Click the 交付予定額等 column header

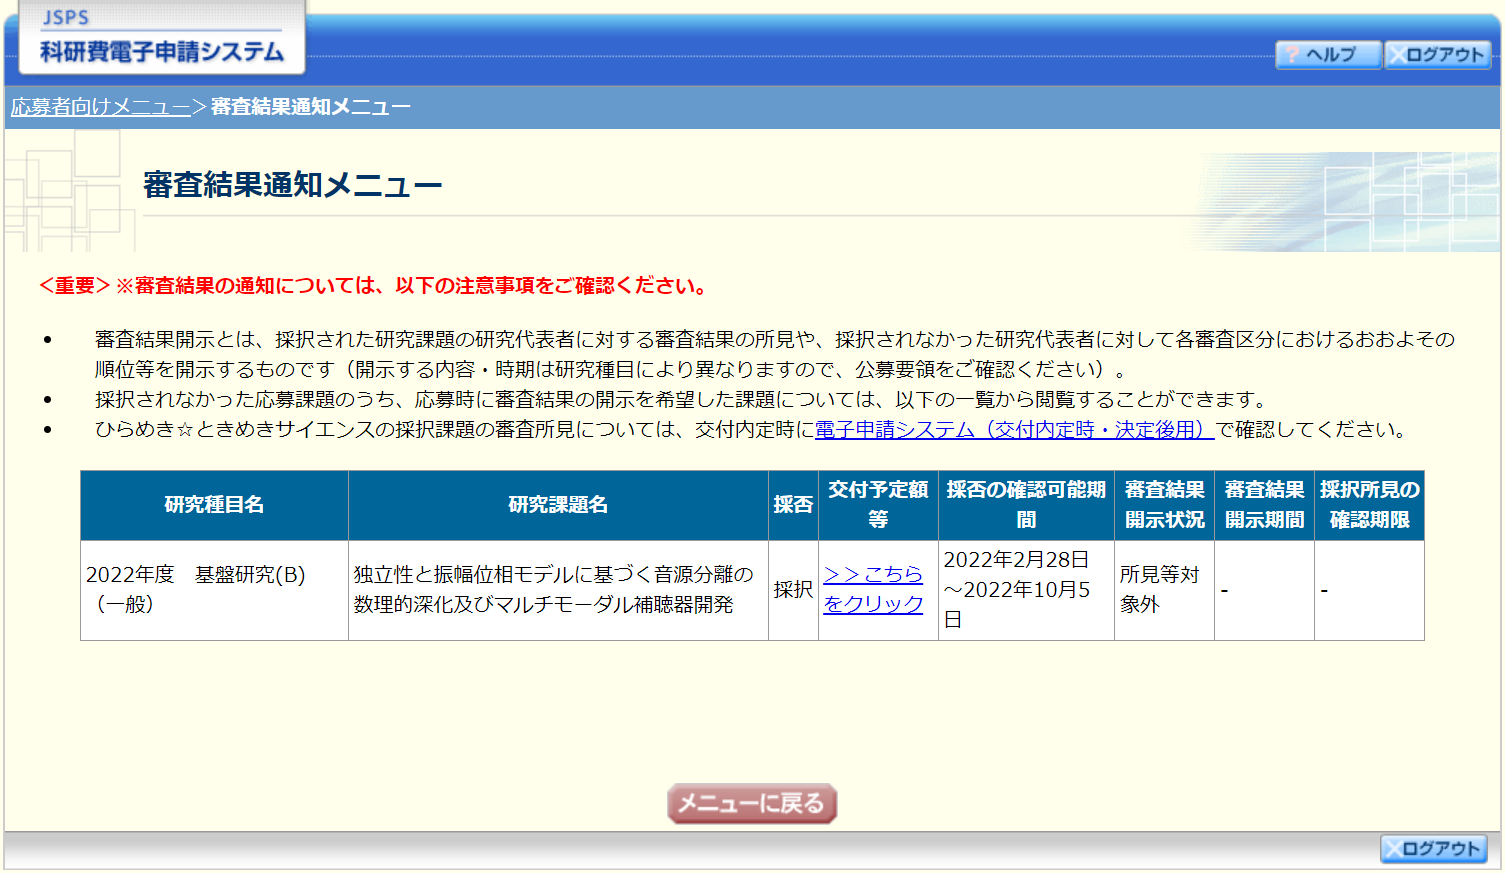coord(878,505)
